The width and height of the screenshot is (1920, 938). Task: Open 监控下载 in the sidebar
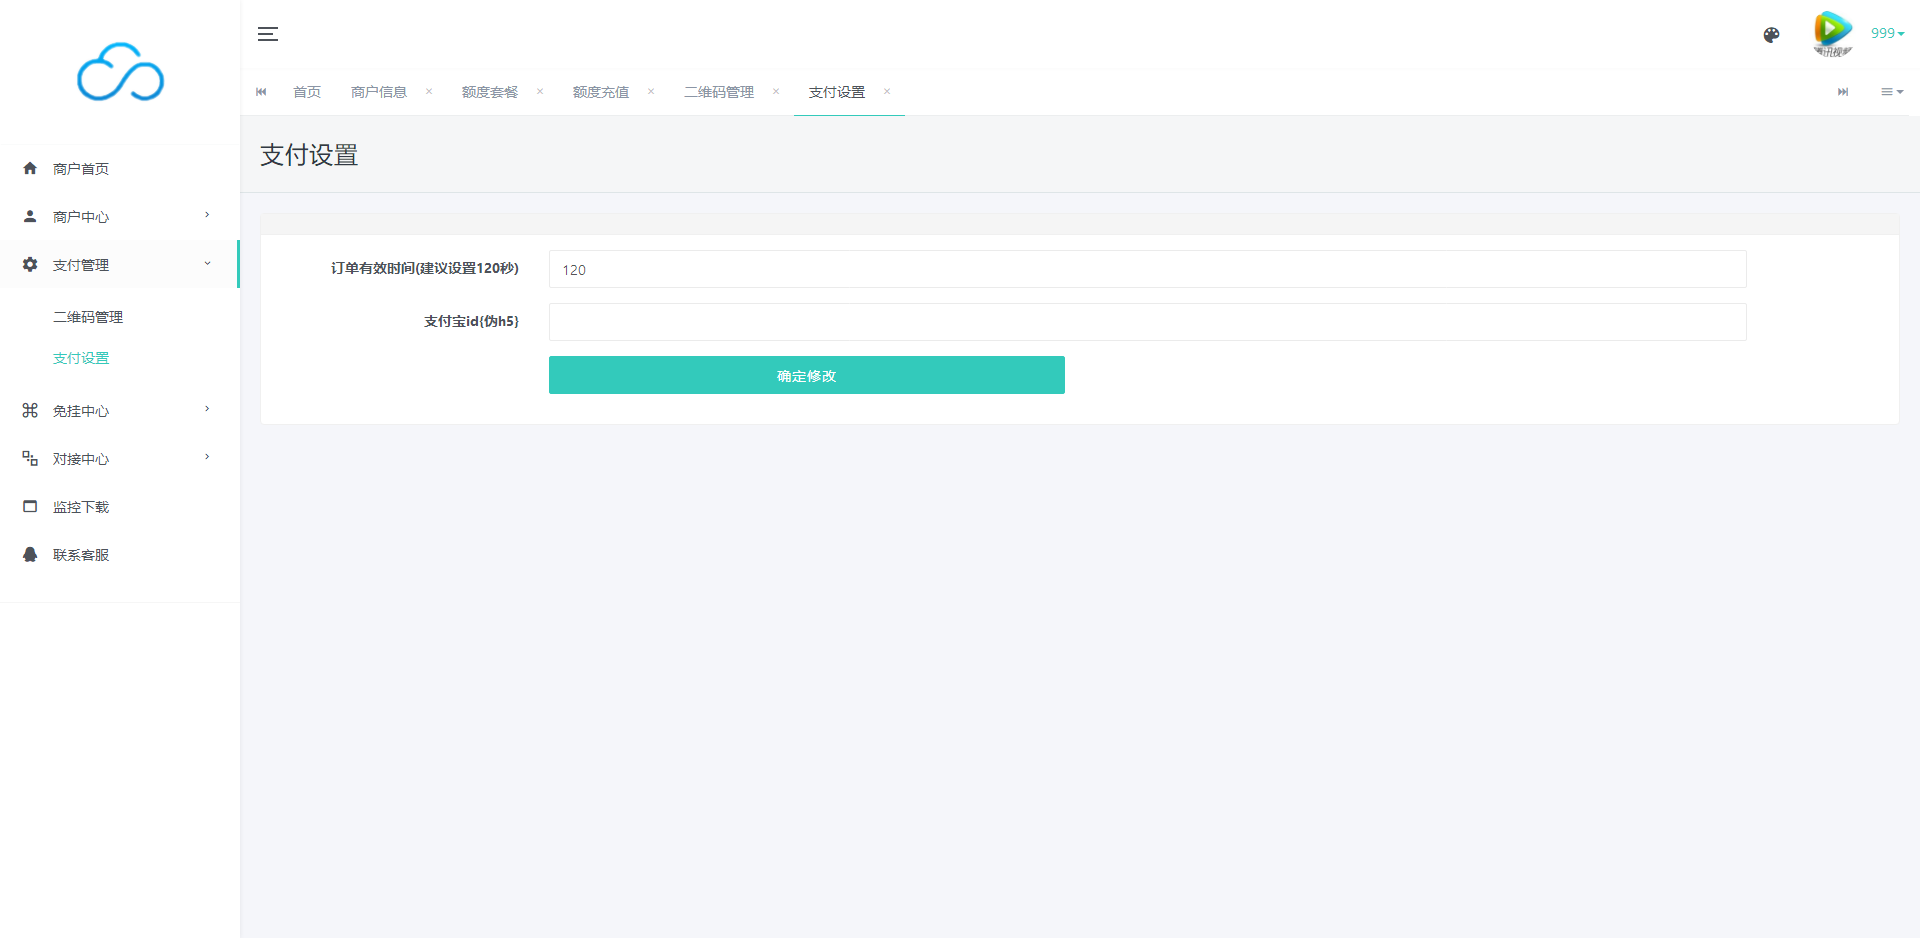(x=81, y=507)
